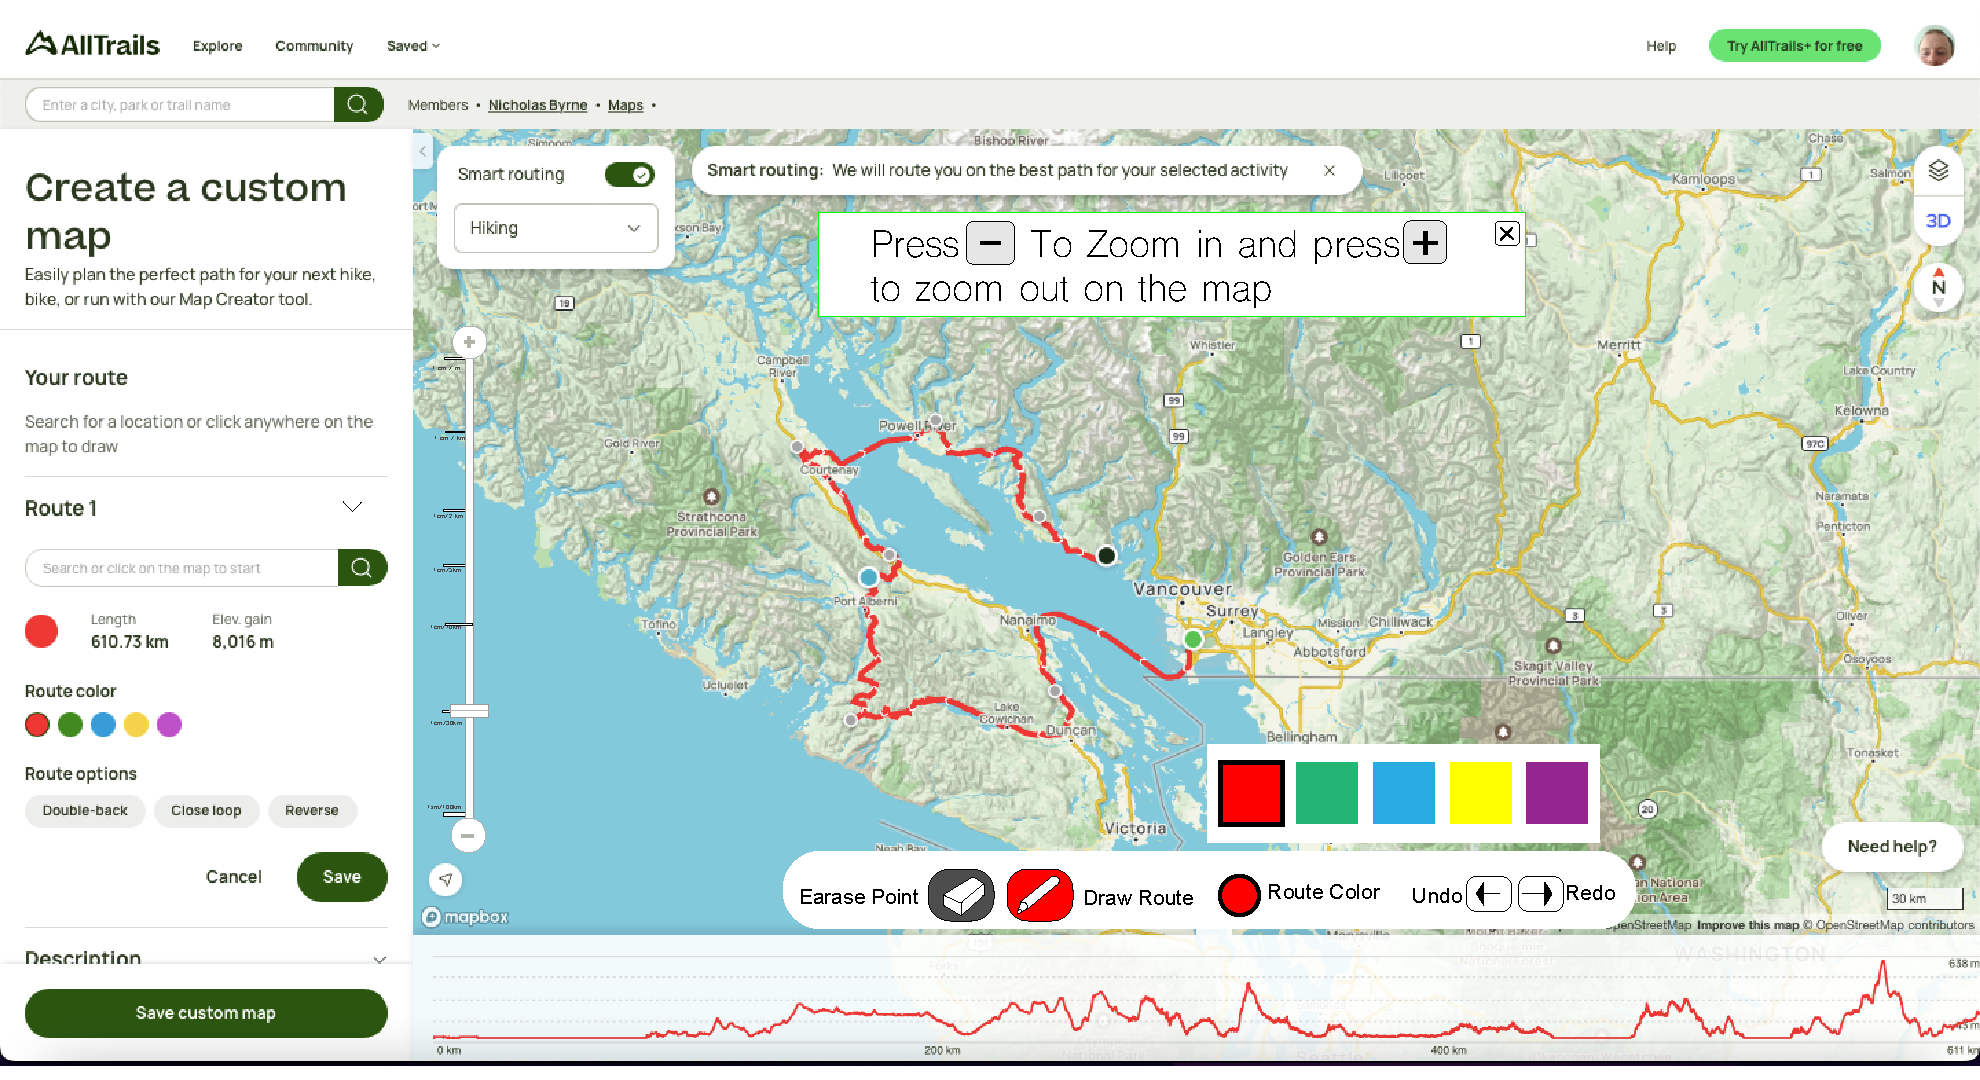Viewport: 1980px width, 1080px height.
Task: Open the map layers icon
Action: click(1938, 171)
